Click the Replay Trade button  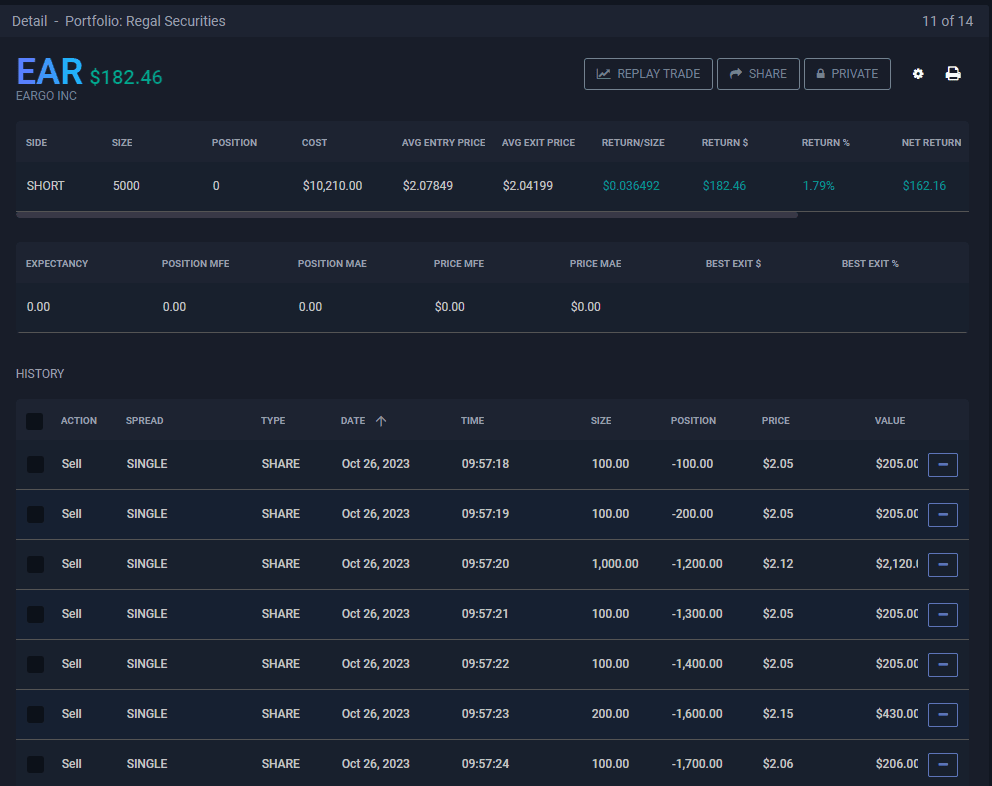[648, 74]
